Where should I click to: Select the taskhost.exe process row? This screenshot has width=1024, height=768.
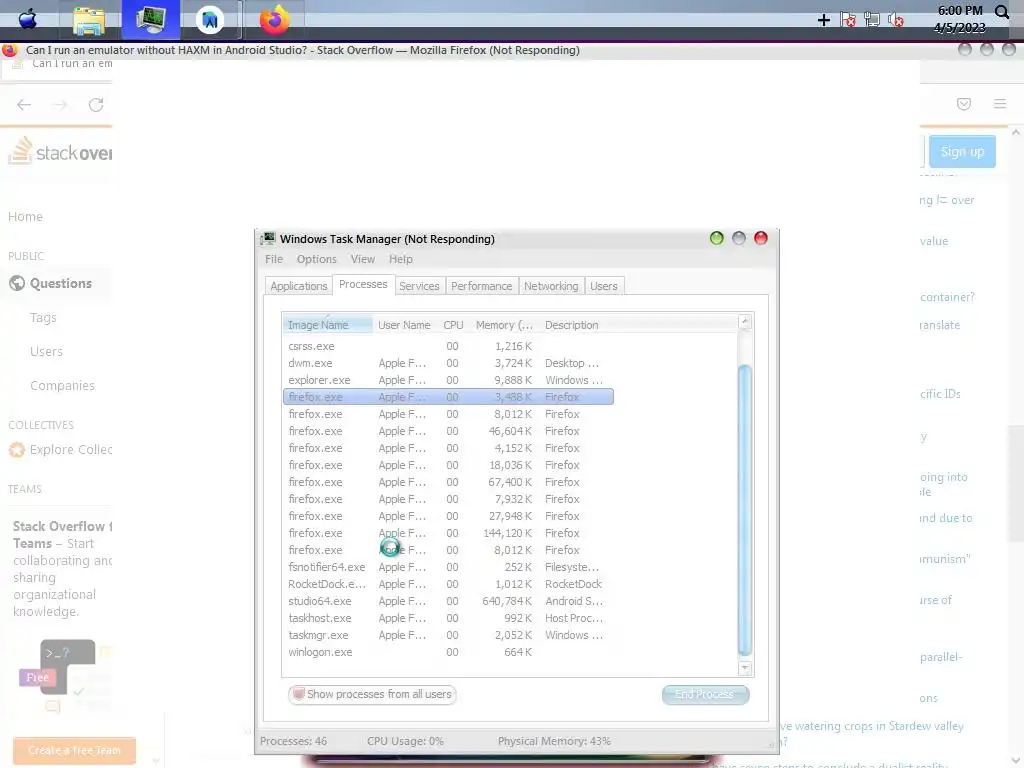pyautogui.click(x=448, y=618)
